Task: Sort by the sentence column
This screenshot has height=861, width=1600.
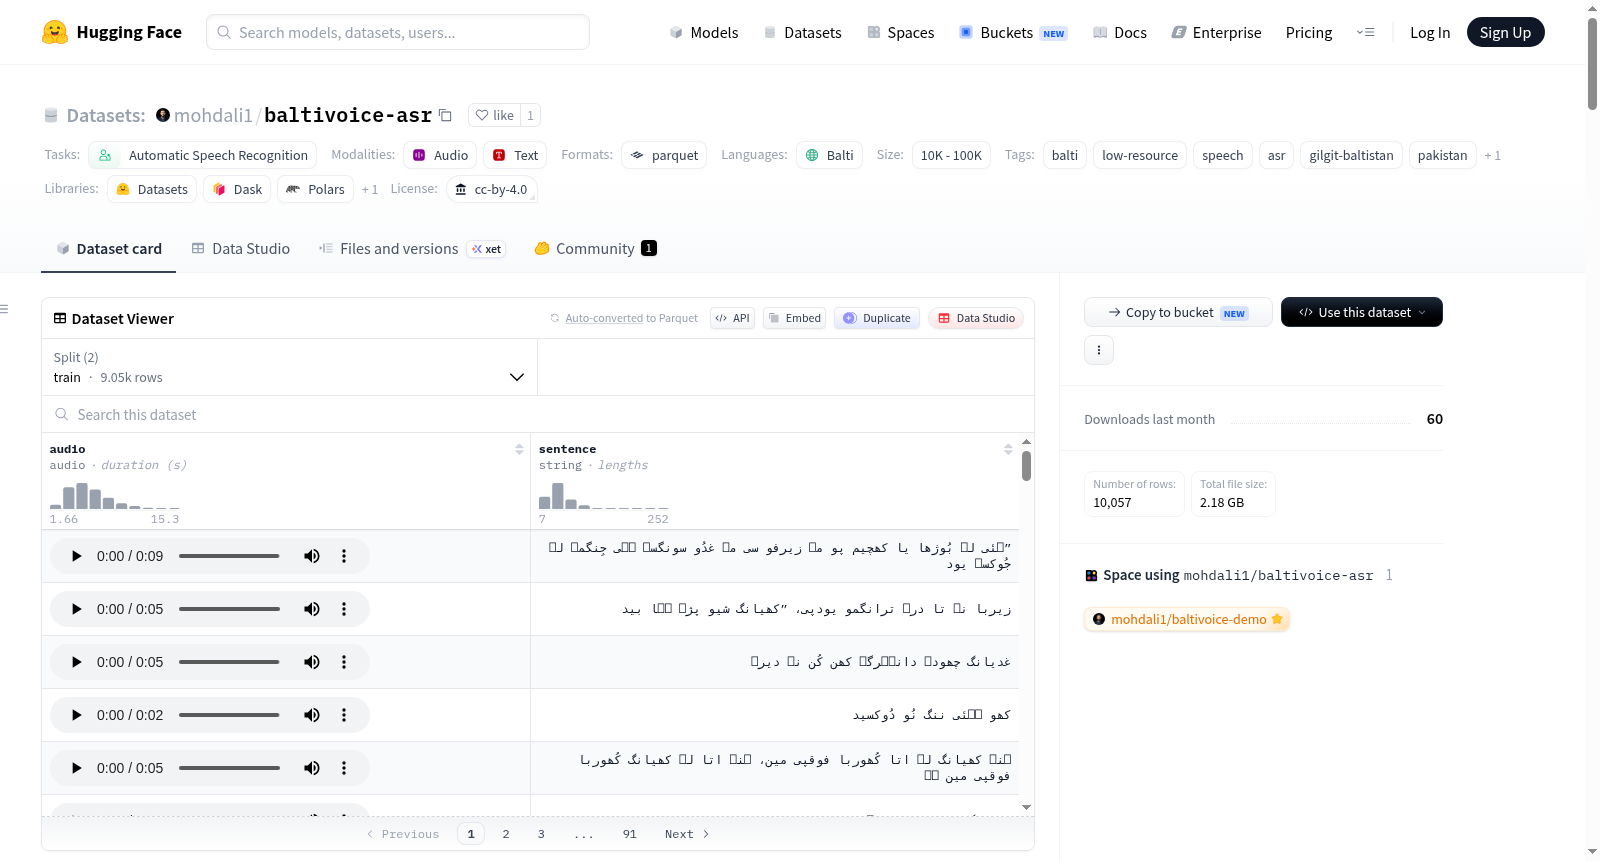Action: (1008, 449)
